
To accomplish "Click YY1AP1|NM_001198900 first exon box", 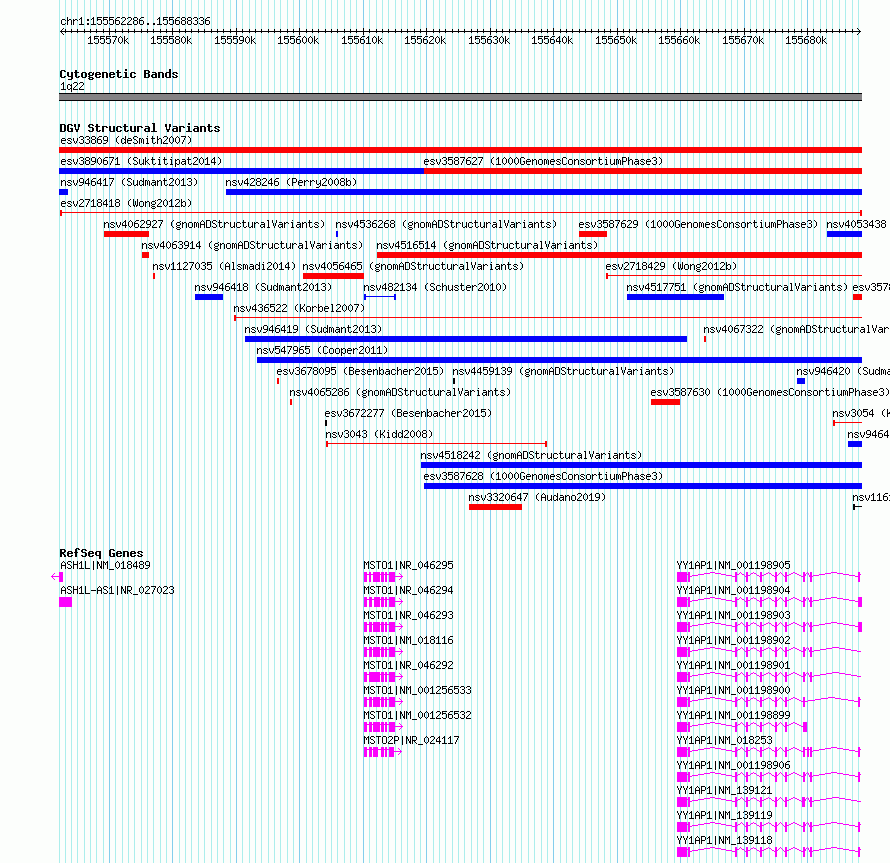I will point(683,702).
